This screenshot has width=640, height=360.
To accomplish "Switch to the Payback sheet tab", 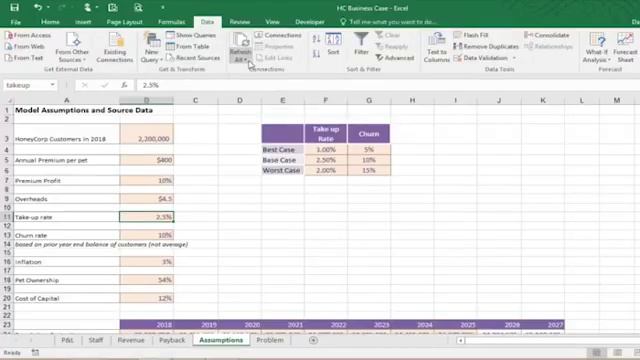I will (x=172, y=340).
